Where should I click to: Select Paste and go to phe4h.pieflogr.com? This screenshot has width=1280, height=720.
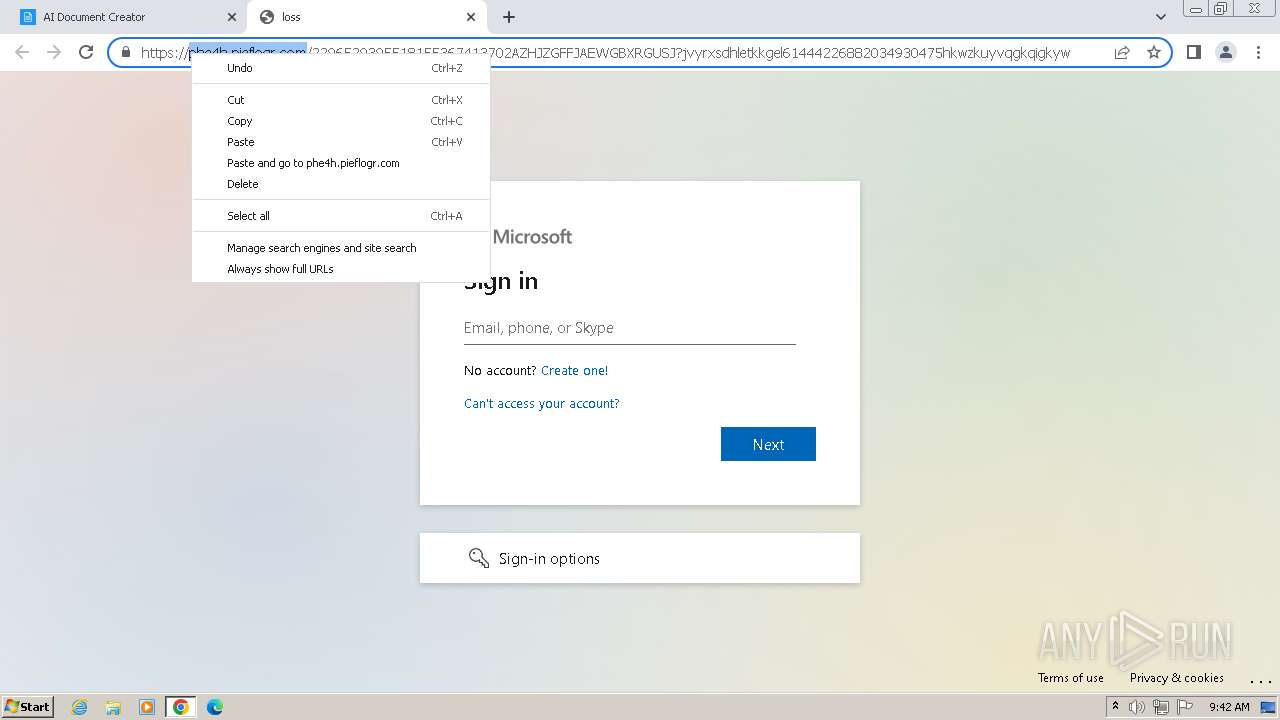click(x=341, y=163)
